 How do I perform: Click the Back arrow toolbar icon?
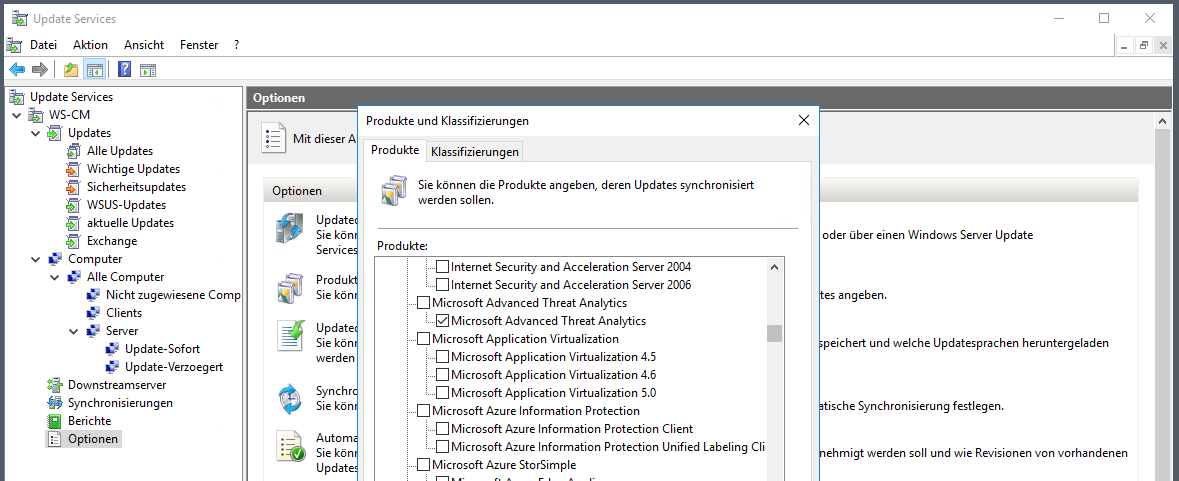(17, 70)
